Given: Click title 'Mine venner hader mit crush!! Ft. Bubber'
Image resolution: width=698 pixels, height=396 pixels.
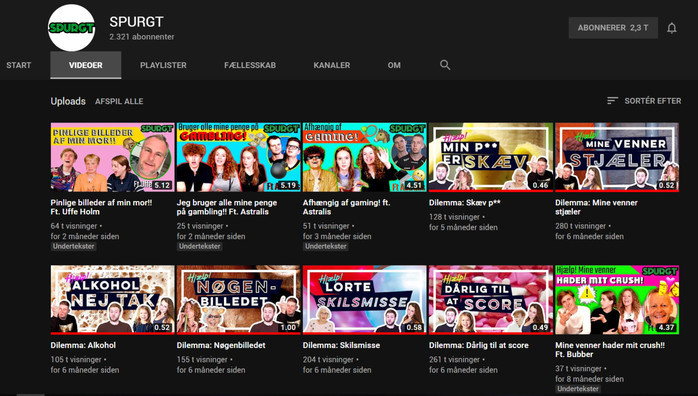Looking at the screenshot, I should (610, 349).
